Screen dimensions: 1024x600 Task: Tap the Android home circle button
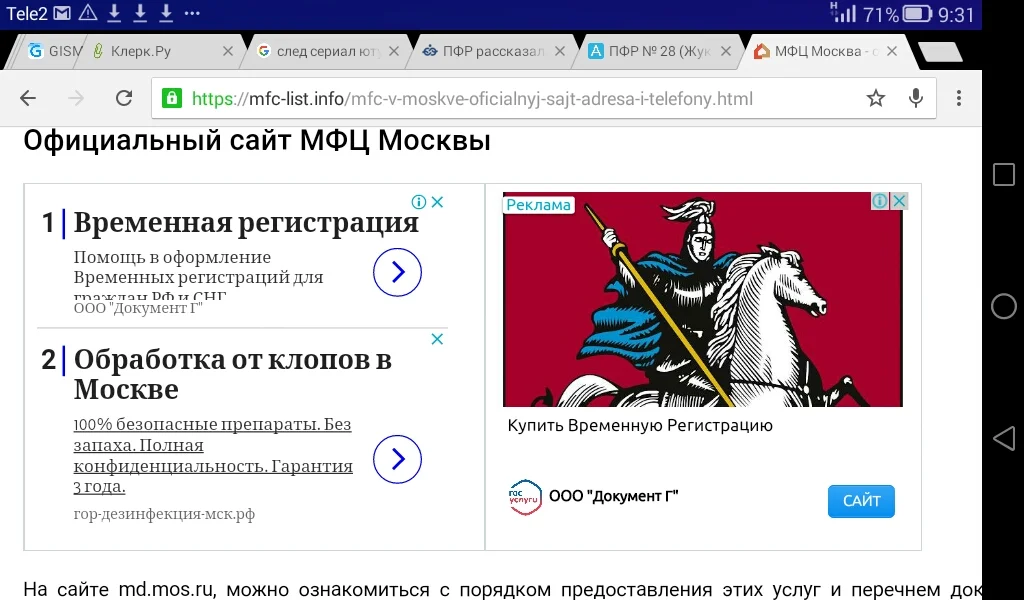[x=1004, y=306]
